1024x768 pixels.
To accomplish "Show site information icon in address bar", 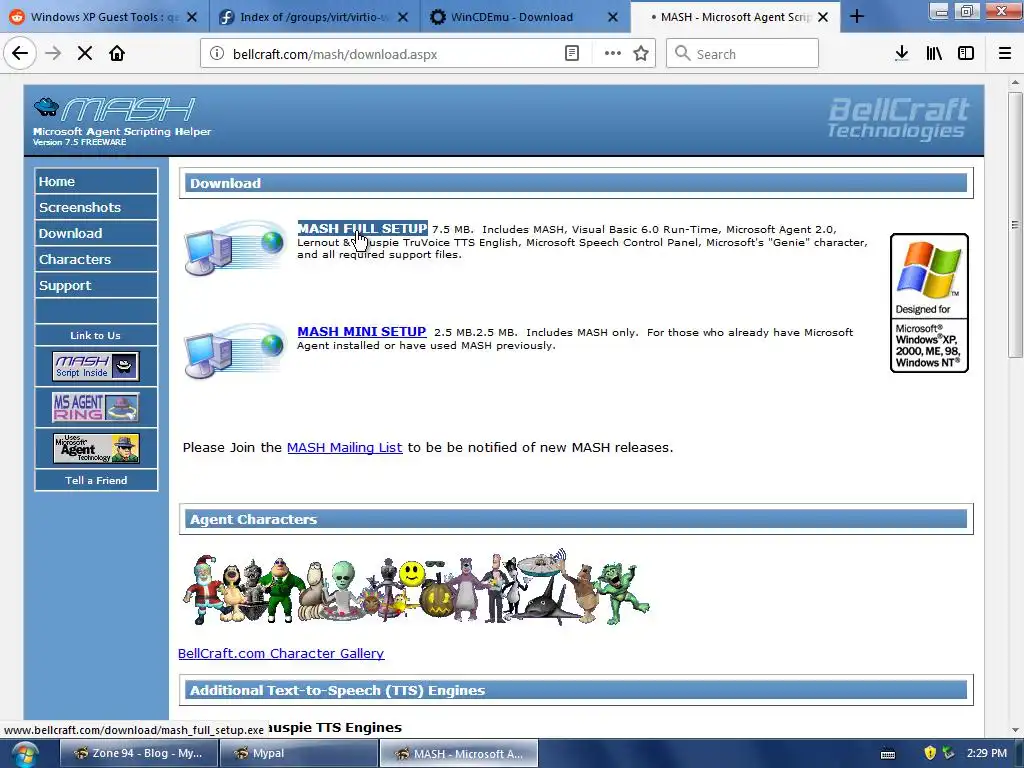I will (x=217, y=54).
